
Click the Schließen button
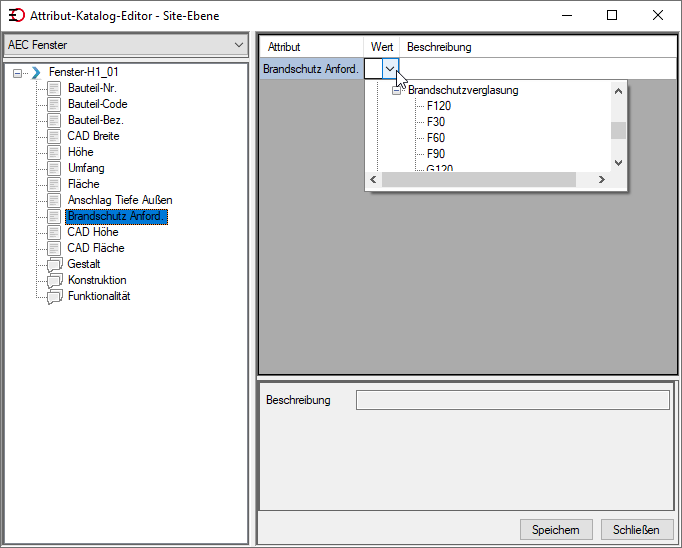pyautogui.click(x=636, y=530)
